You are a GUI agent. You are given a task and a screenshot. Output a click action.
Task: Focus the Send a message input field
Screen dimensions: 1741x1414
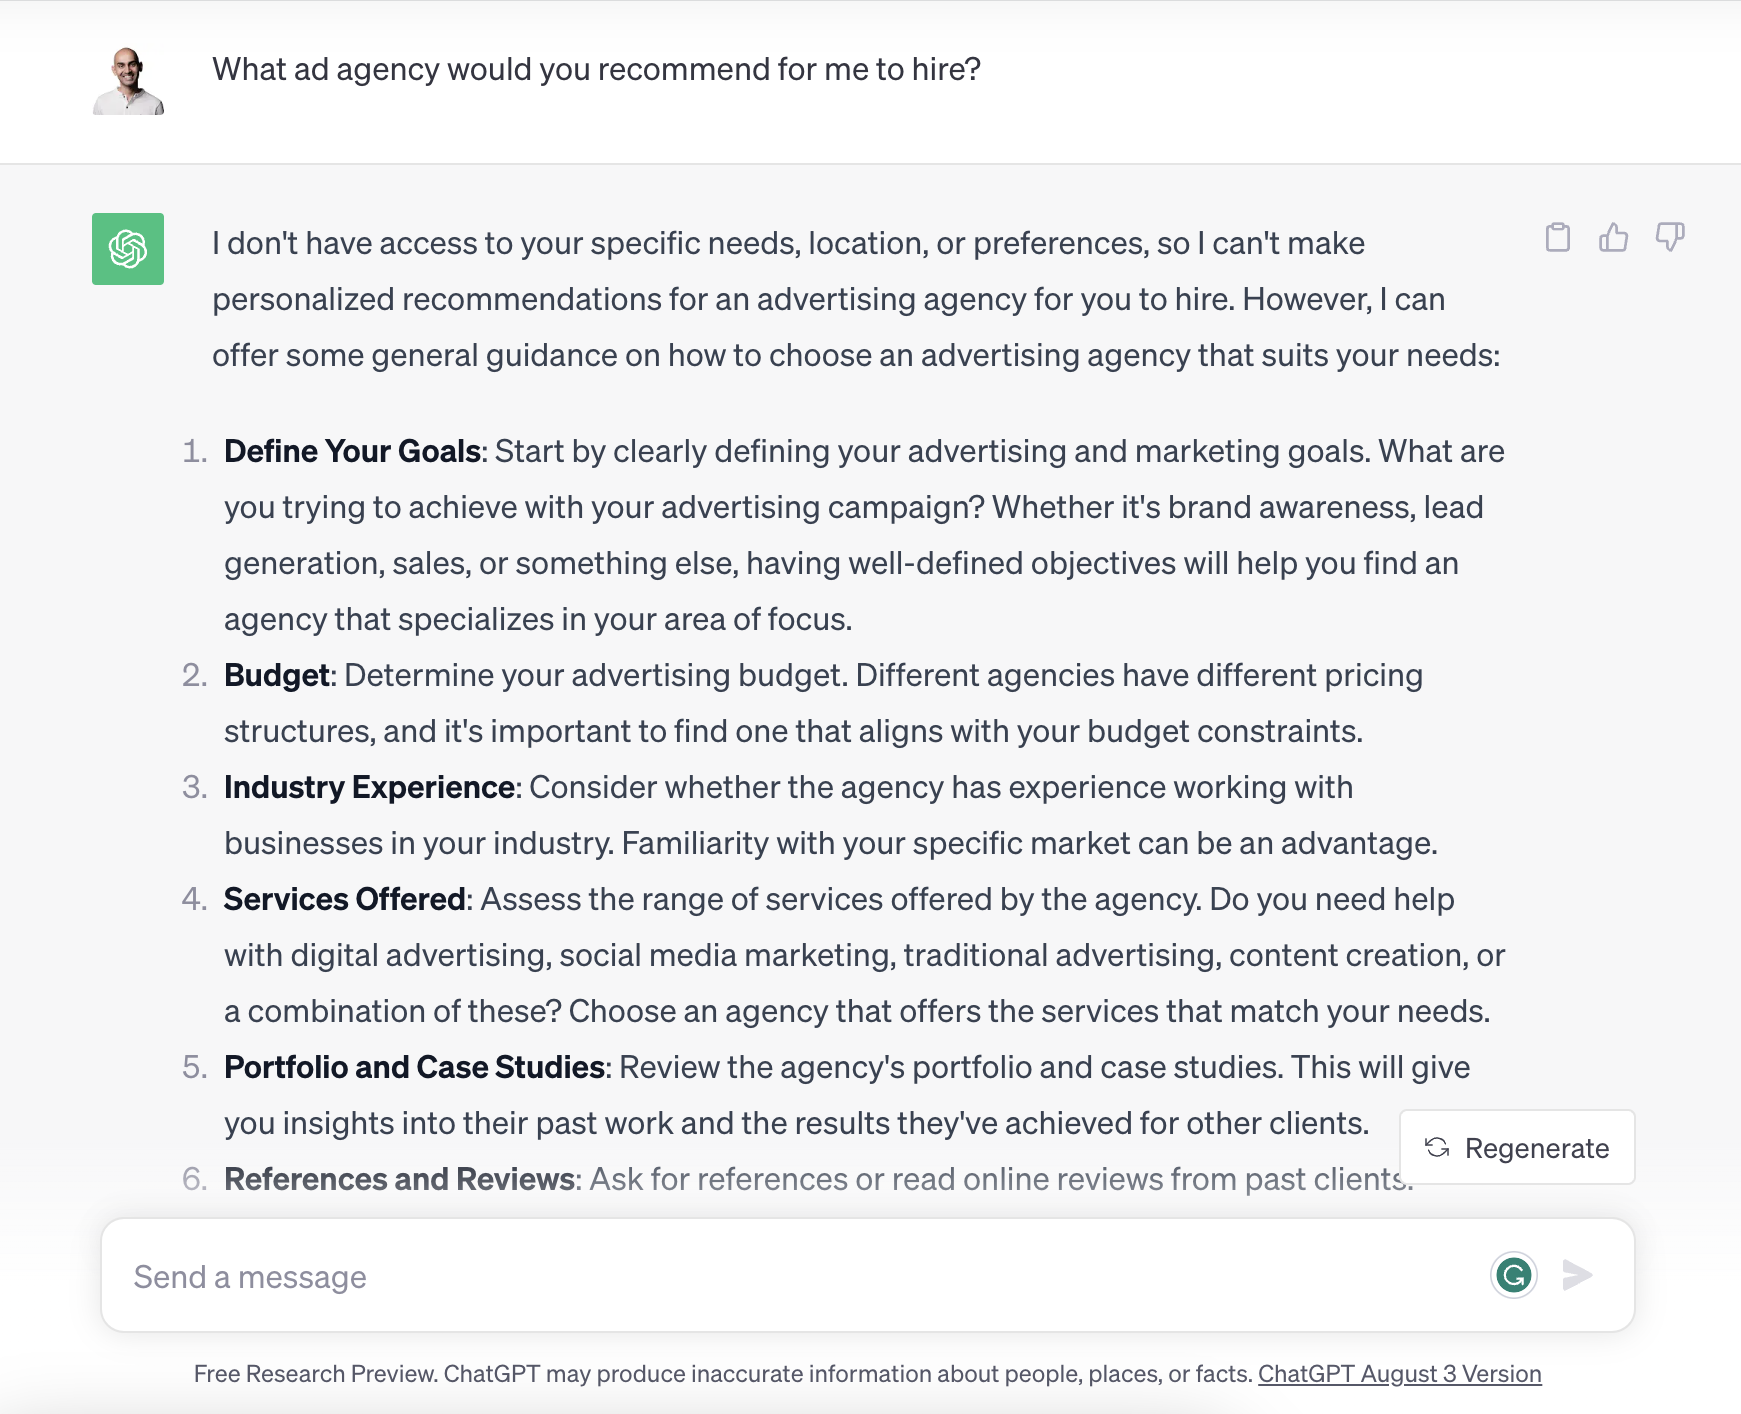point(800,1275)
